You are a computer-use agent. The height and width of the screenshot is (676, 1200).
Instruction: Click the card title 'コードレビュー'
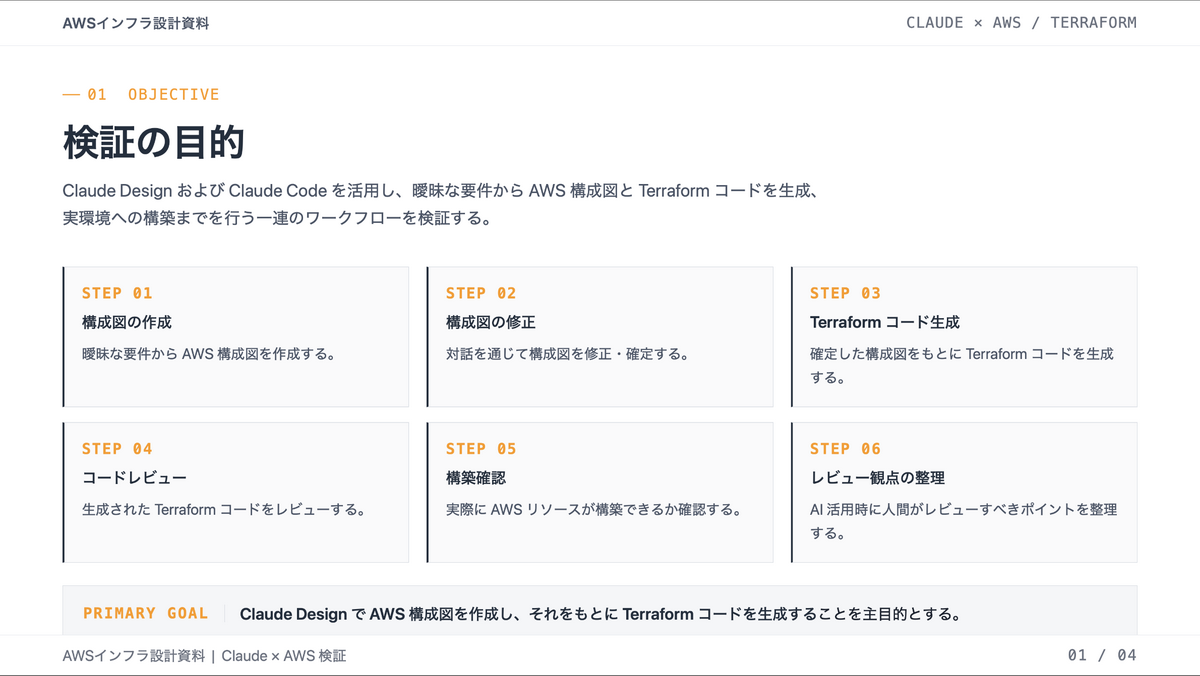tap(134, 478)
